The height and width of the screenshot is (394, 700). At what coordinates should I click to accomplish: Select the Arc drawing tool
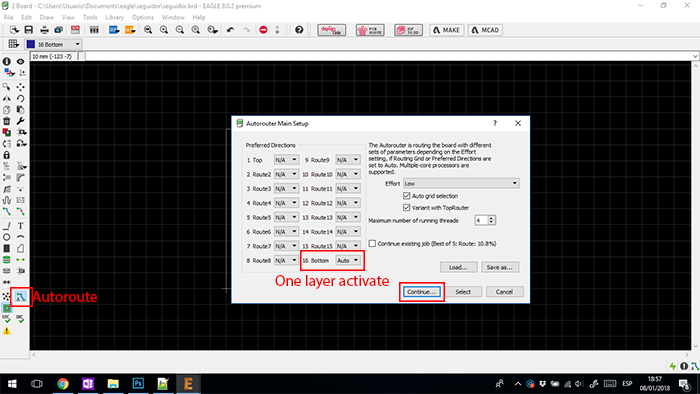21,237
